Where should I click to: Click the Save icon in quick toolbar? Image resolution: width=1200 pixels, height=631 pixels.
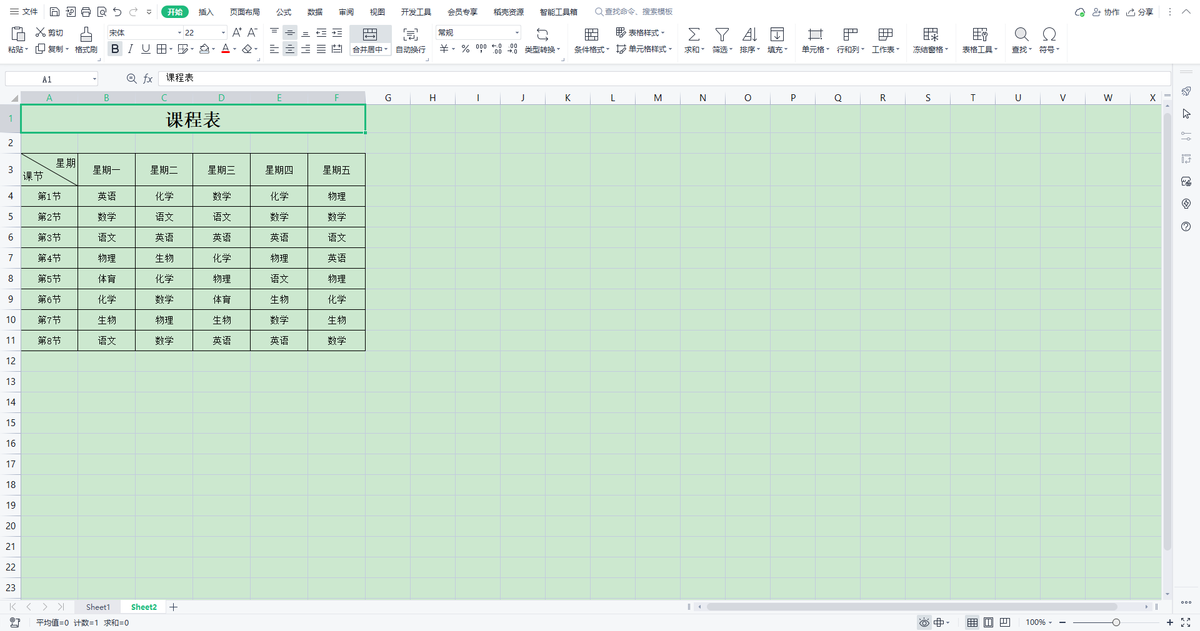pyautogui.click(x=54, y=12)
